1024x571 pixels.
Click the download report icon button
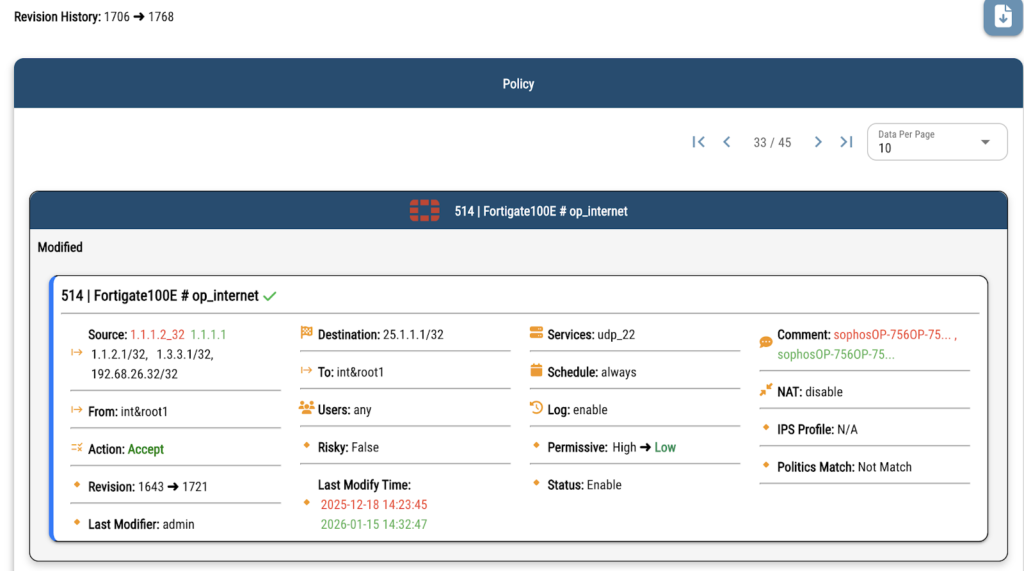tap(1002, 17)
